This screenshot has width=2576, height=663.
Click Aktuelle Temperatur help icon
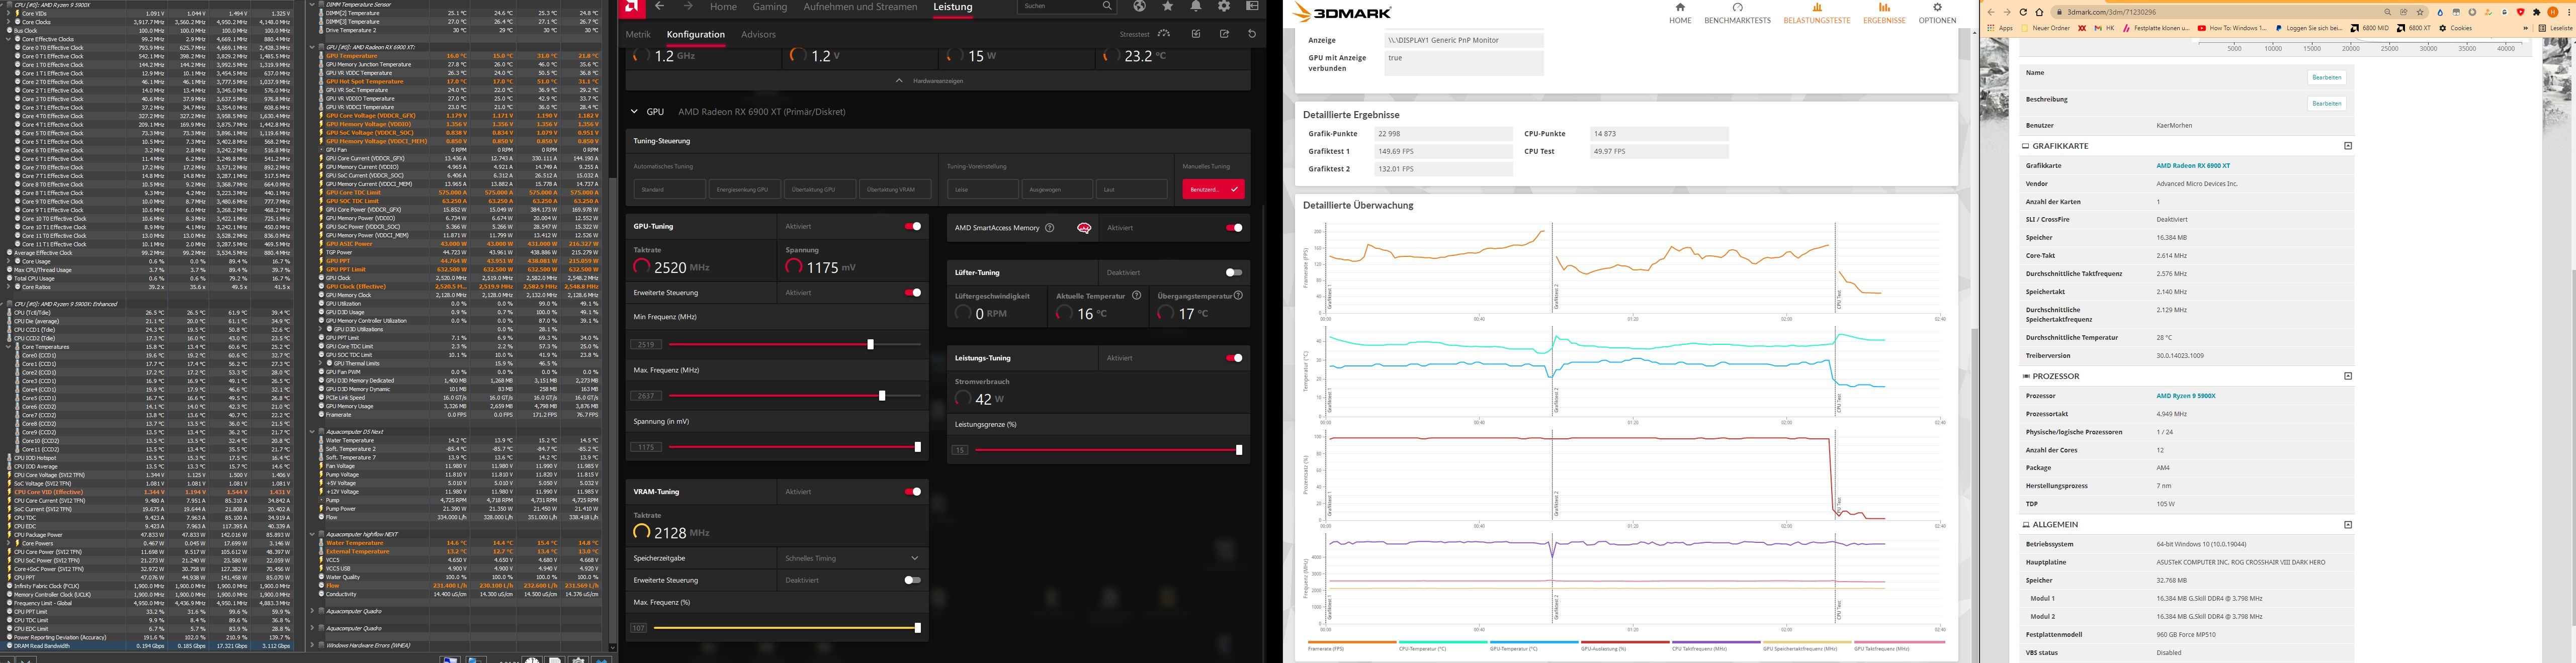(x=1136, y=296)
